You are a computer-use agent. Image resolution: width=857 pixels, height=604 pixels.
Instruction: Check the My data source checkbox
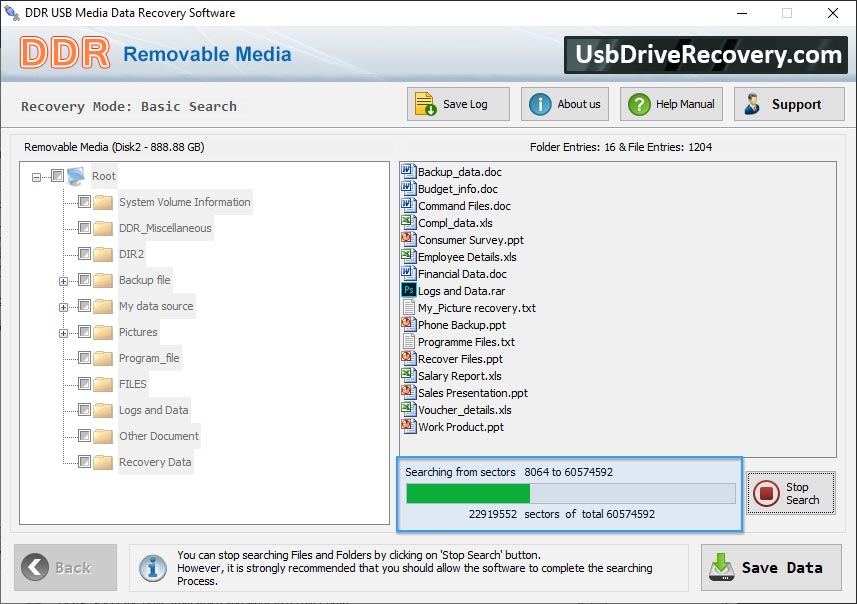pos(84,306)
